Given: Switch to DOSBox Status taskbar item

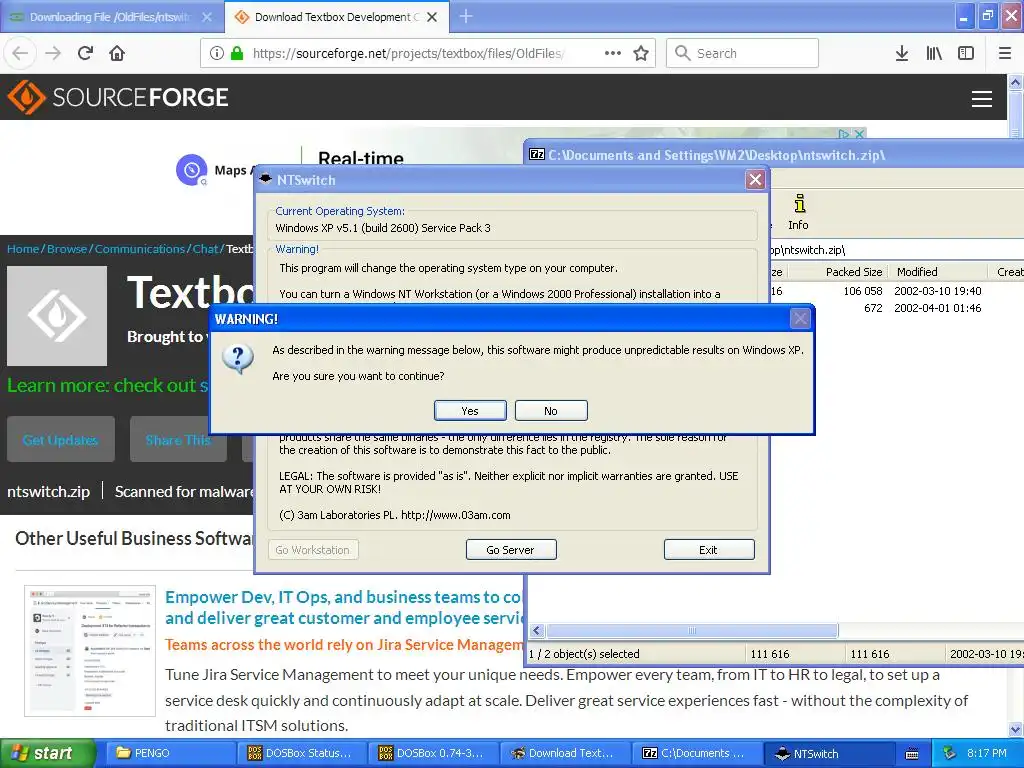Looking at the screenshot, I should tap(300, 753).
